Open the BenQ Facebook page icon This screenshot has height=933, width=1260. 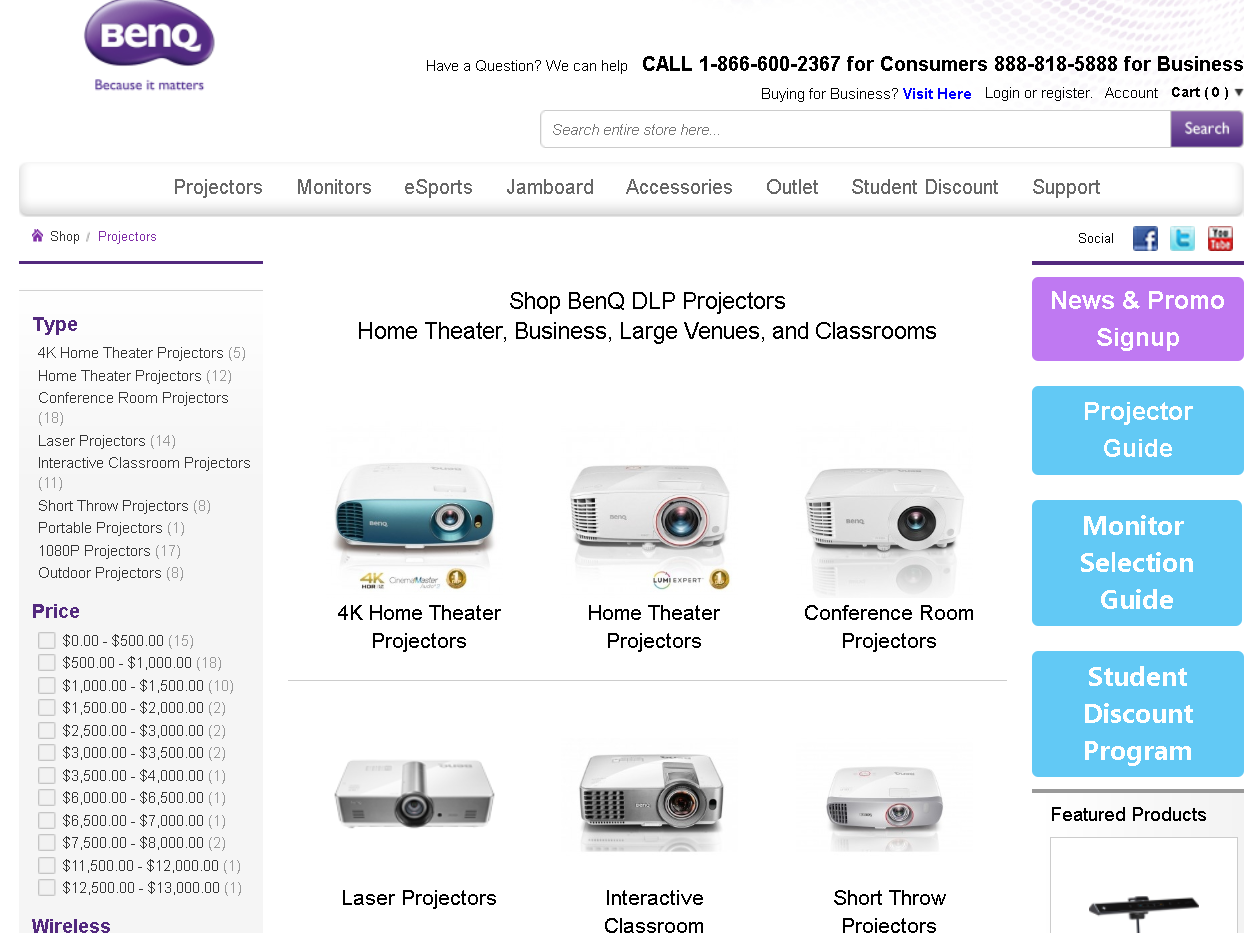1145,238
